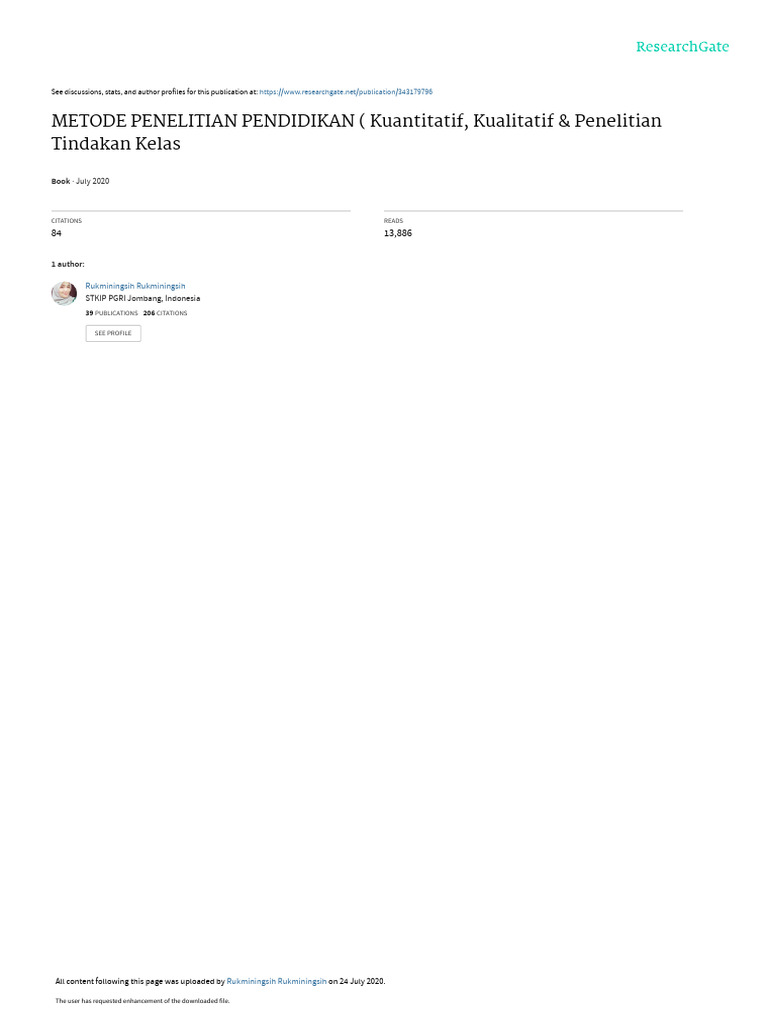Click the CITATIONS heading label
The height and width of the screenshot is (1024, 768).
point(67,221)
